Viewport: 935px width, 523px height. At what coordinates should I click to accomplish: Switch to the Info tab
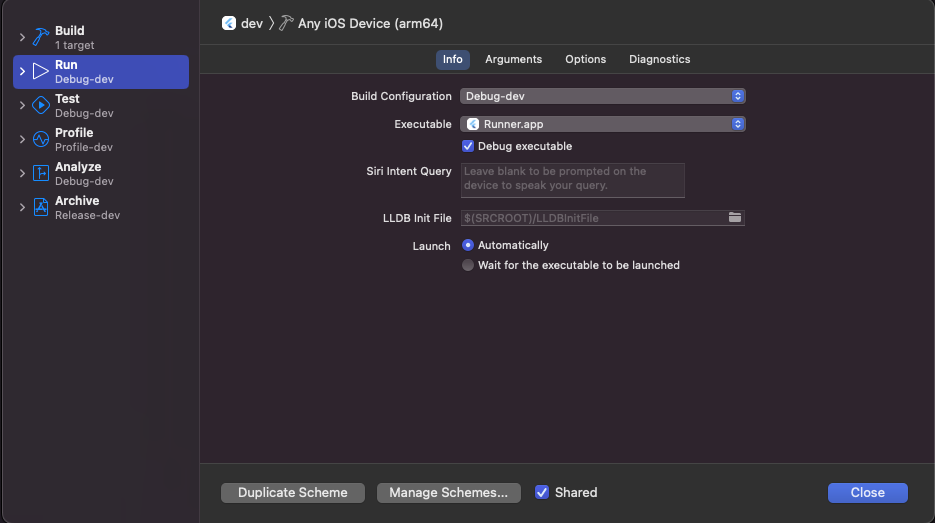pos(453,59)
